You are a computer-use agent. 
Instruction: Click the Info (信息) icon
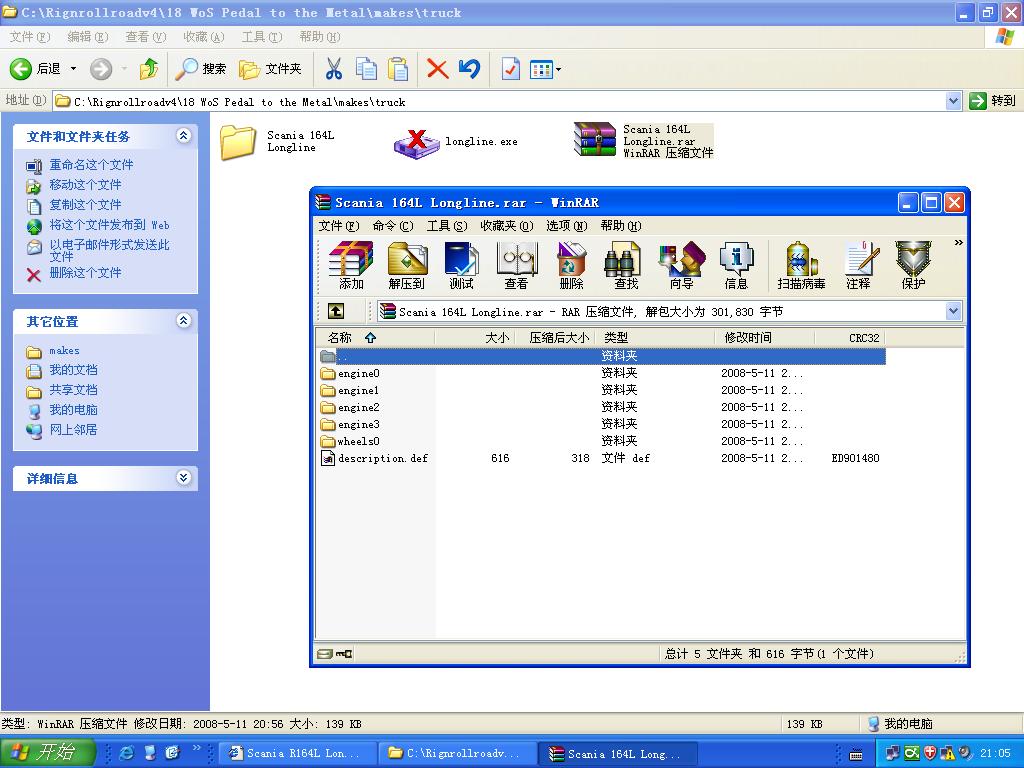[736, 265]
